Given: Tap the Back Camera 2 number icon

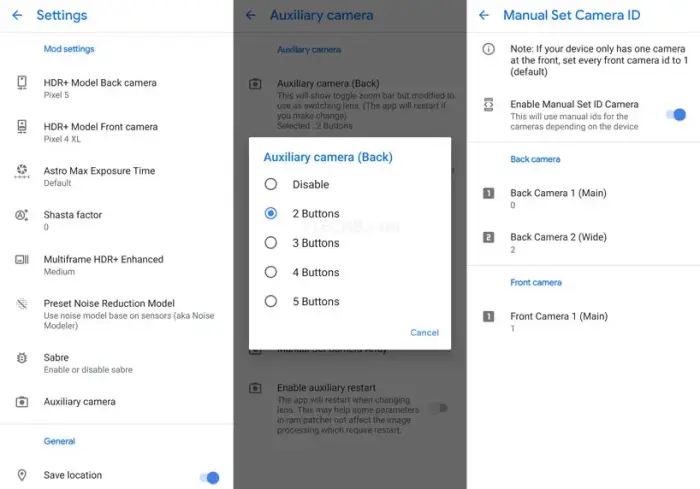Looking at the screenshot, I should [x=488, y=237].
